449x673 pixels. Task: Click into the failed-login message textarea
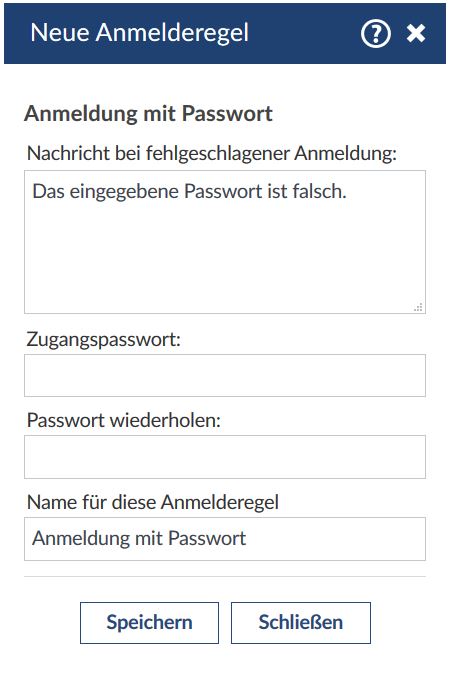coord(225,242)
